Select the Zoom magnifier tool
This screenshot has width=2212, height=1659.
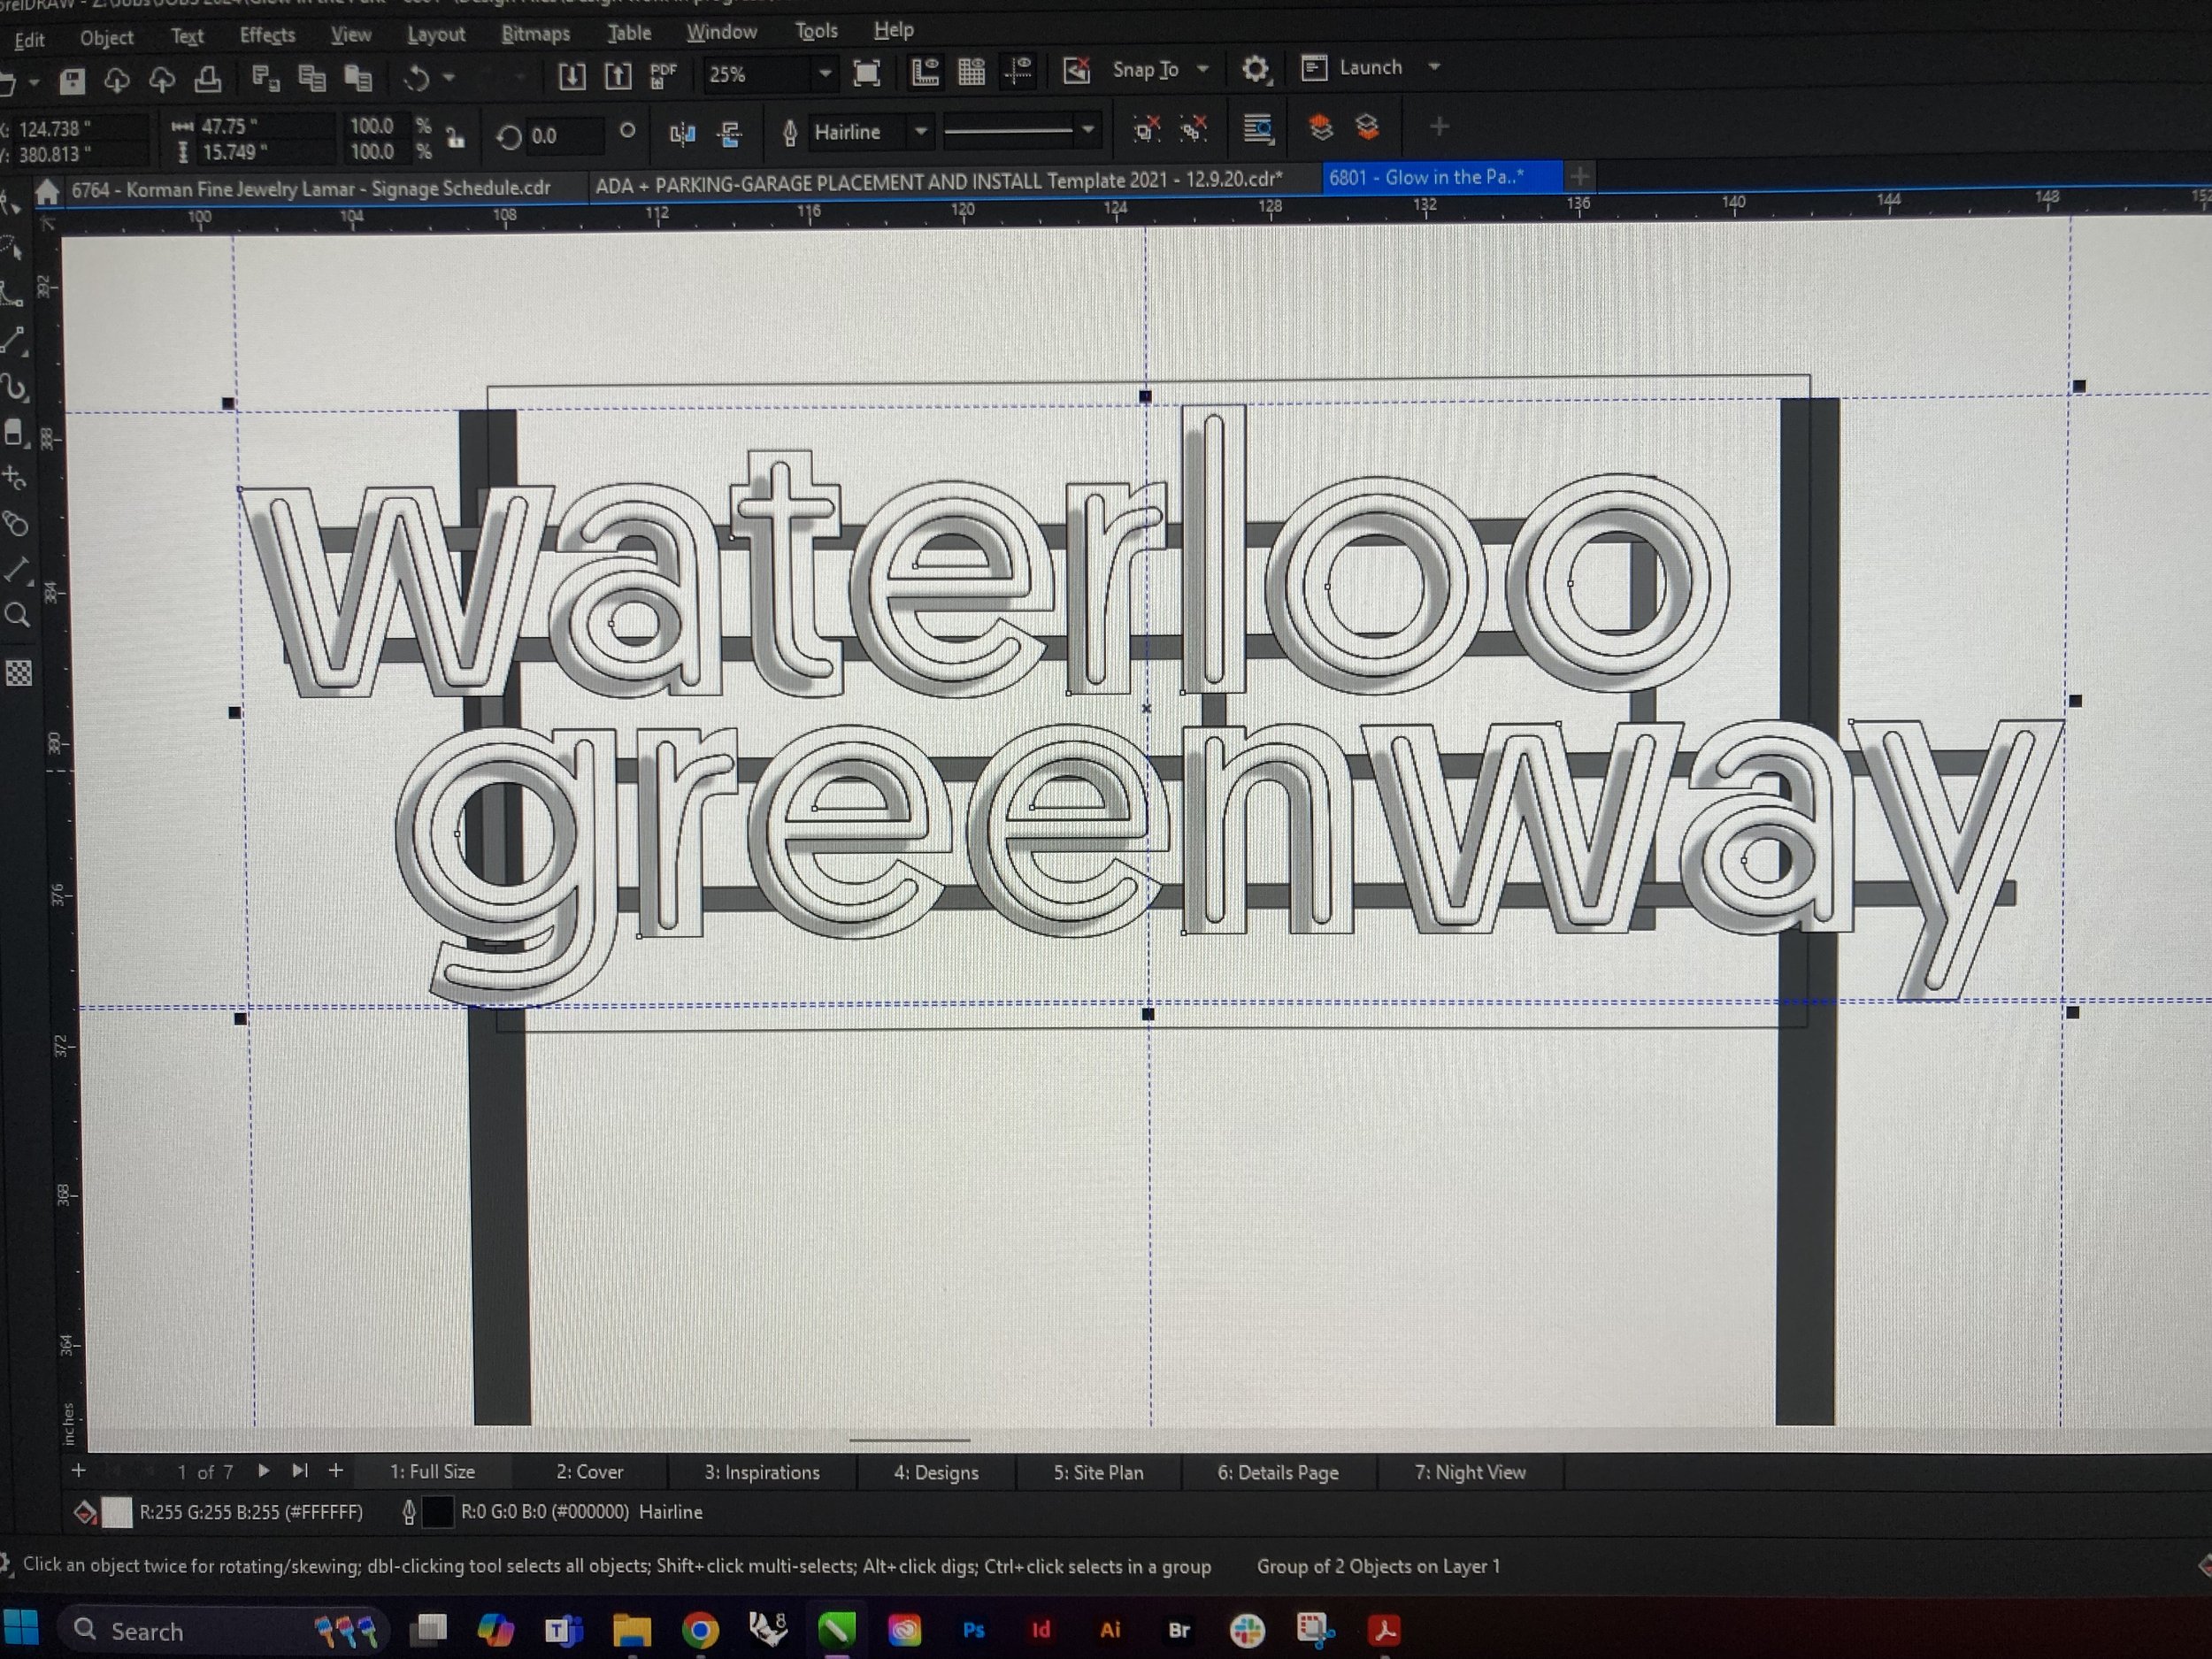pos(17,614)
